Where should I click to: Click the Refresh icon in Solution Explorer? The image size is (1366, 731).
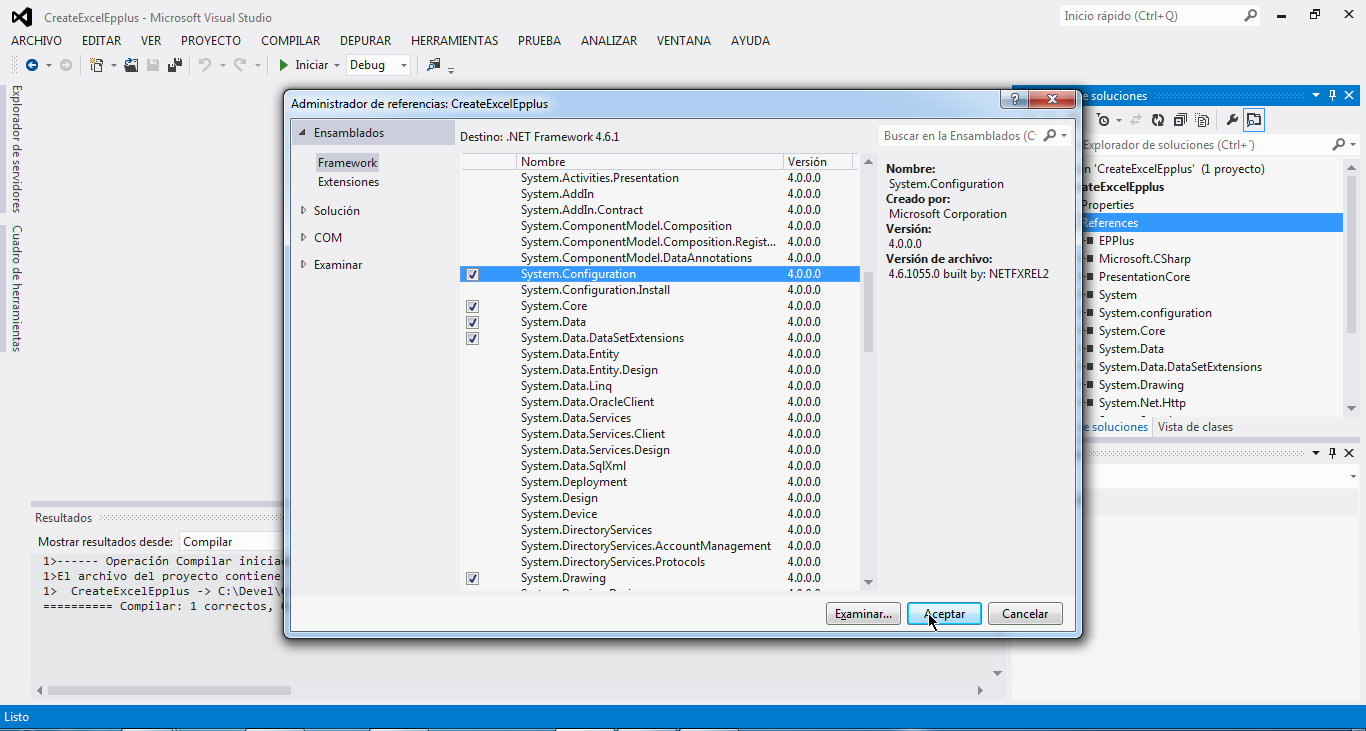click(1157, 120)
